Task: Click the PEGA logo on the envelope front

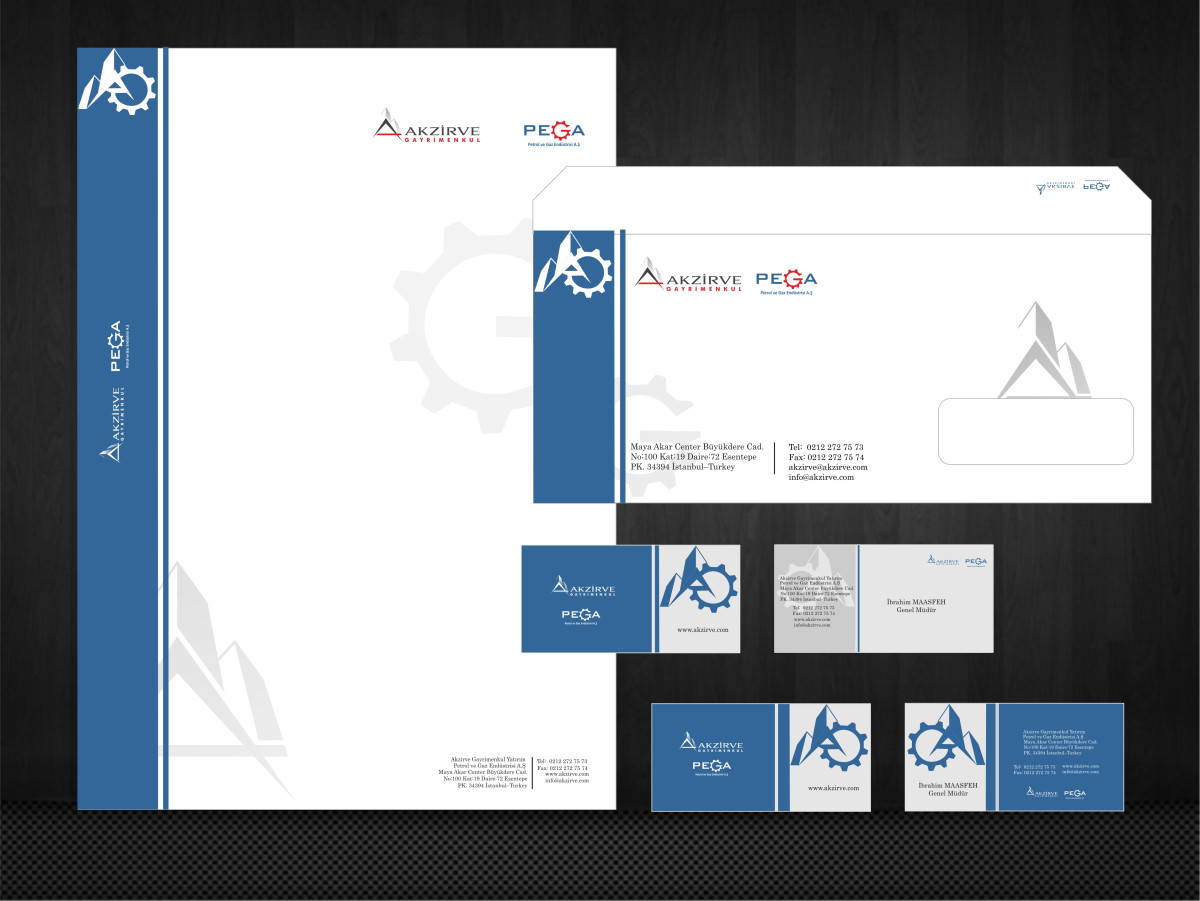Action: click(x=786, y=281)
